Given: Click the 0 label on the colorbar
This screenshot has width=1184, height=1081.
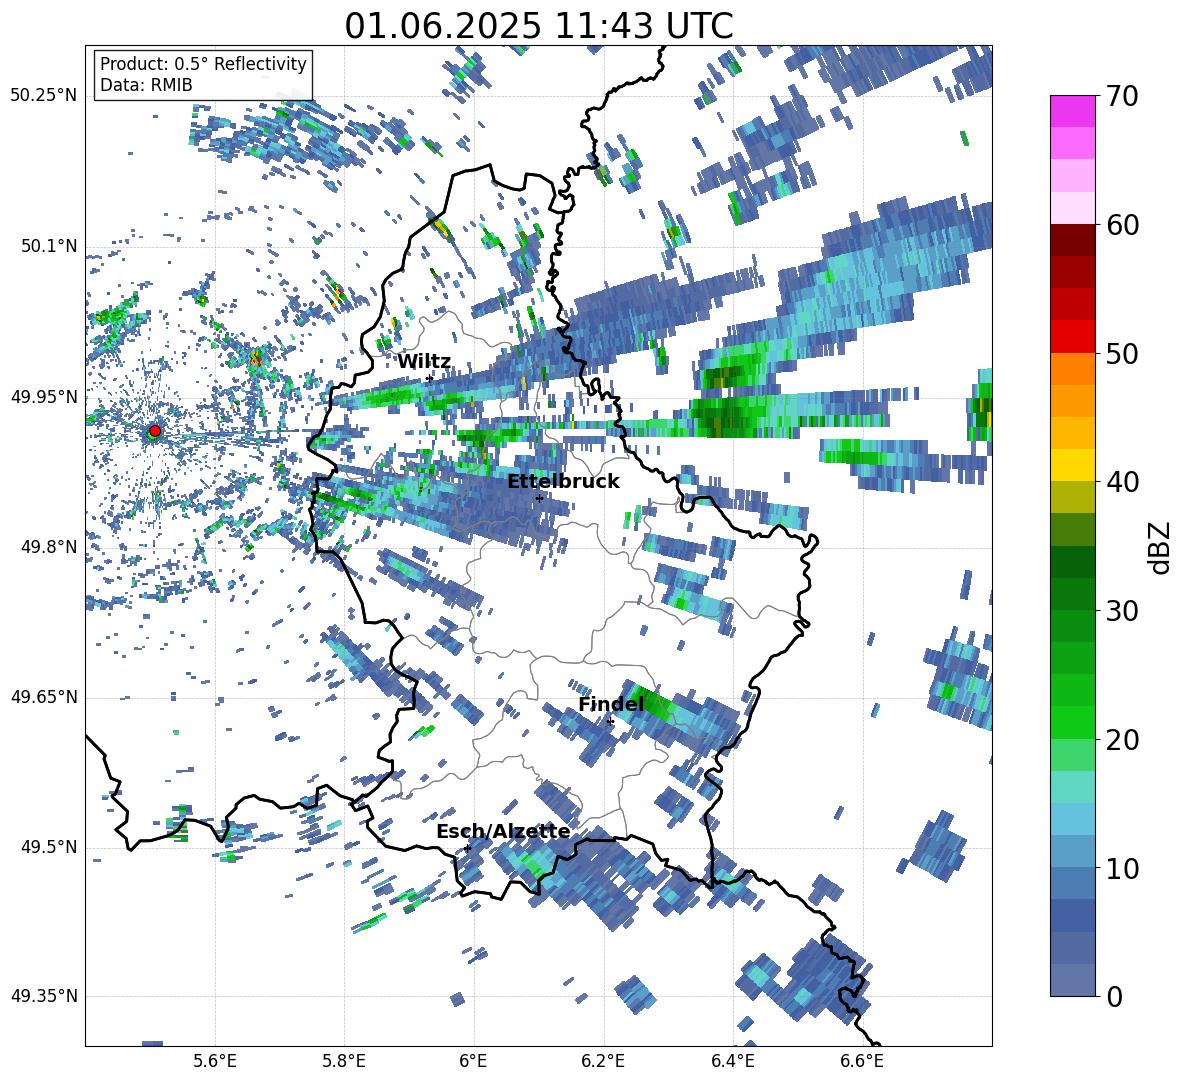Looking at the screenshot, I should click(x=1113, y=996).
